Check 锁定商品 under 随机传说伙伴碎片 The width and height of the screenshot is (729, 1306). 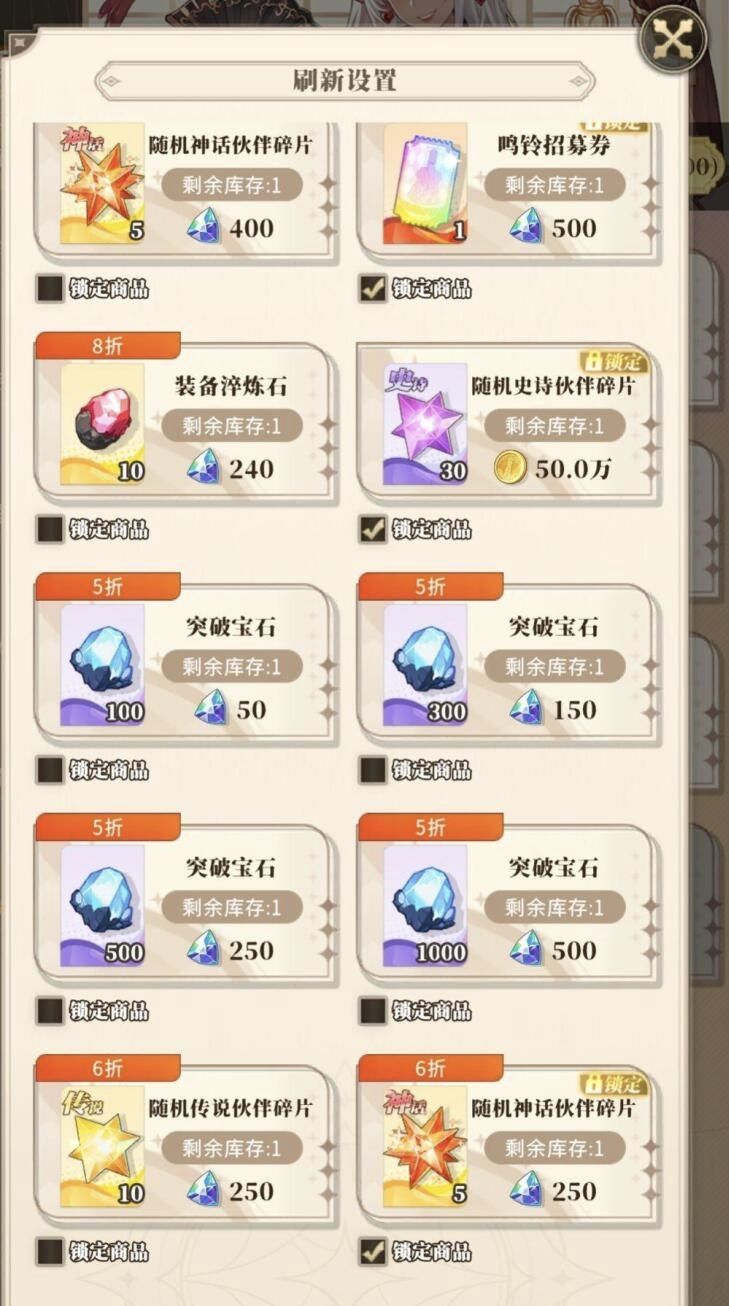(x=50, y=1251)
